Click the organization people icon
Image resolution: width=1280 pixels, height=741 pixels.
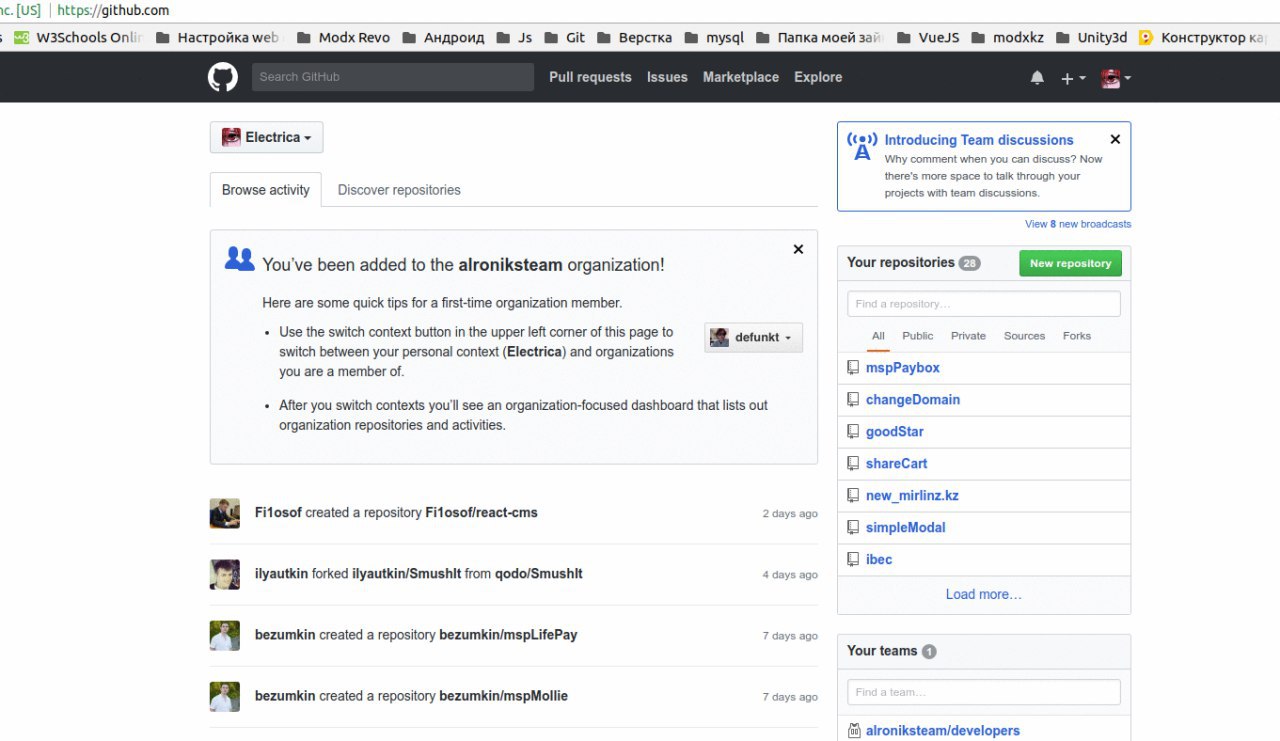tap(239, 259)
